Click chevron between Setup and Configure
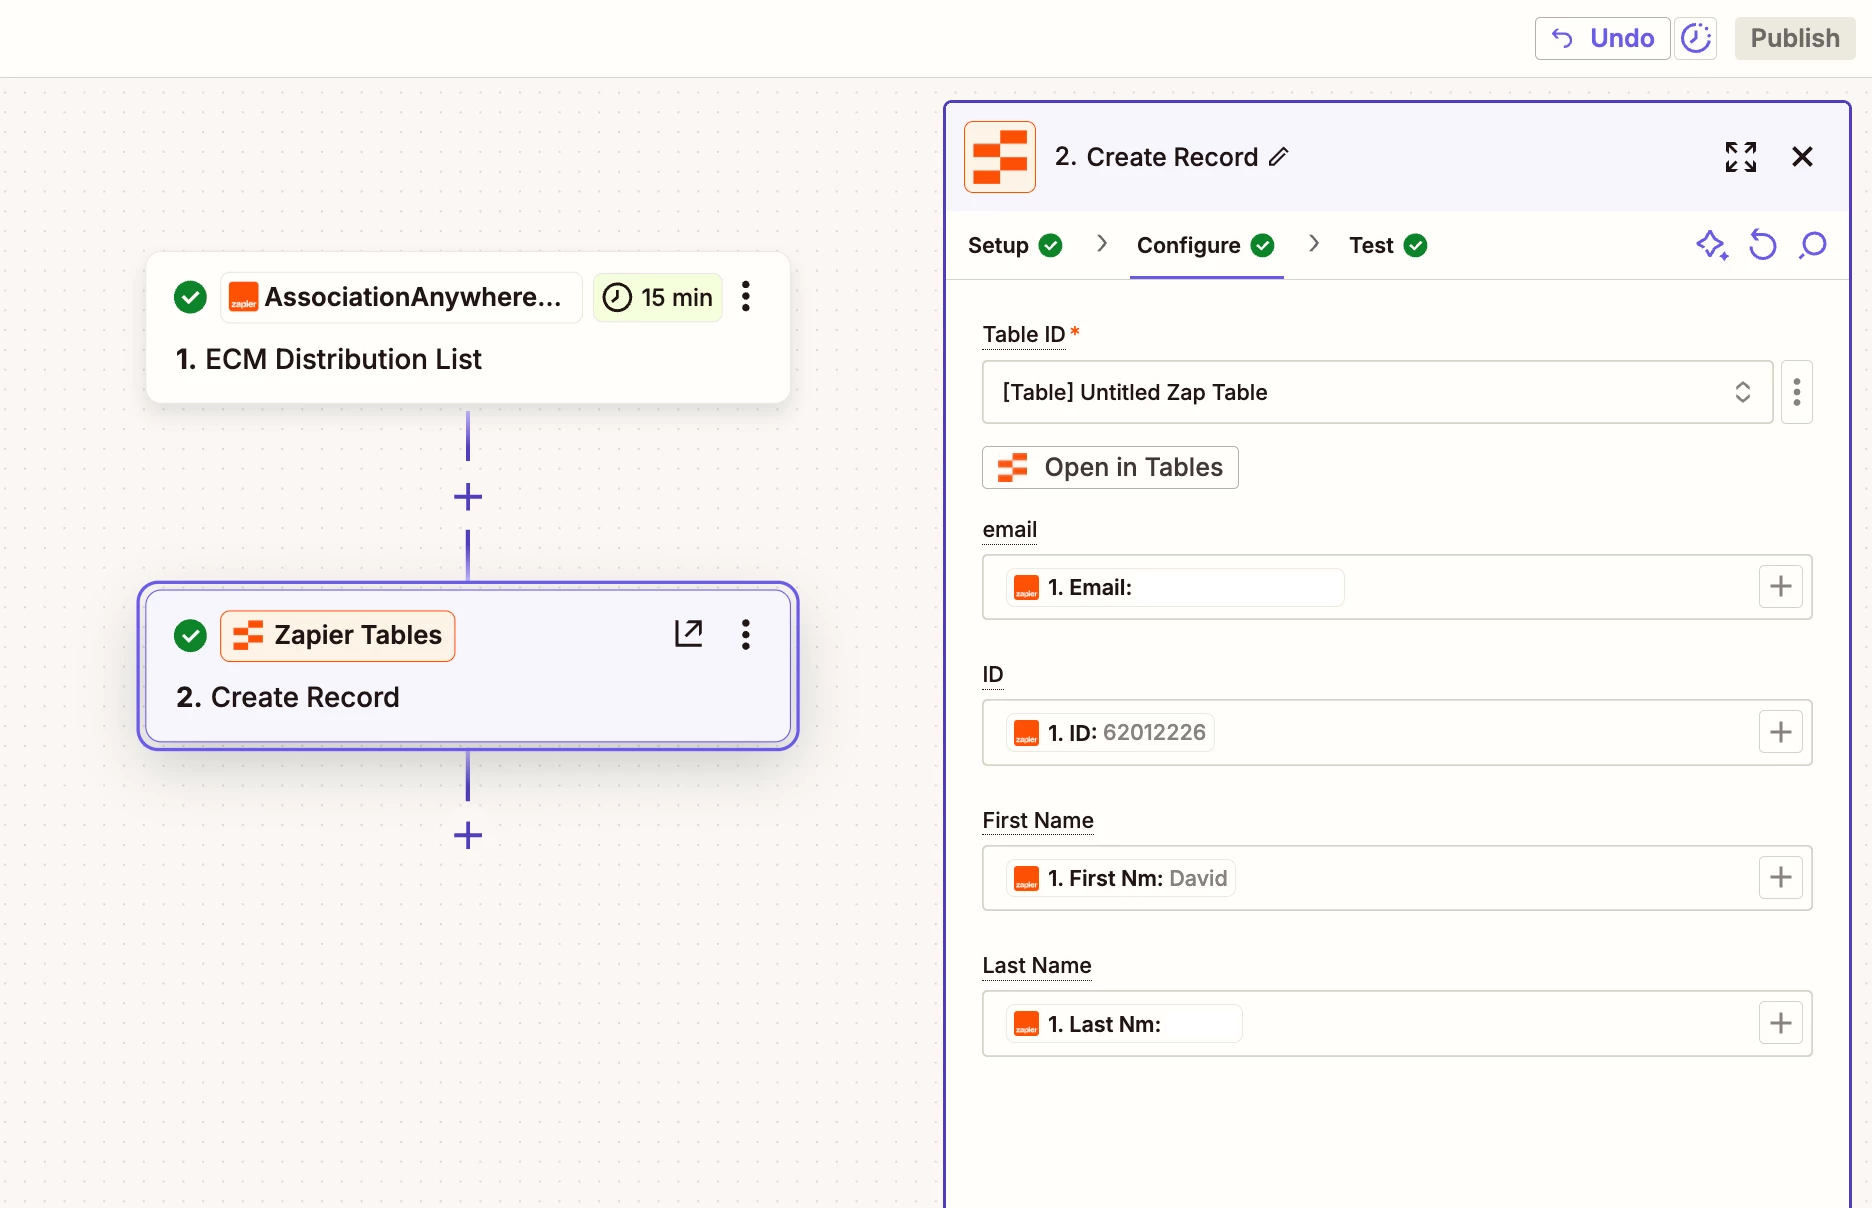1872x1208 pixels. pos(1101,244)
